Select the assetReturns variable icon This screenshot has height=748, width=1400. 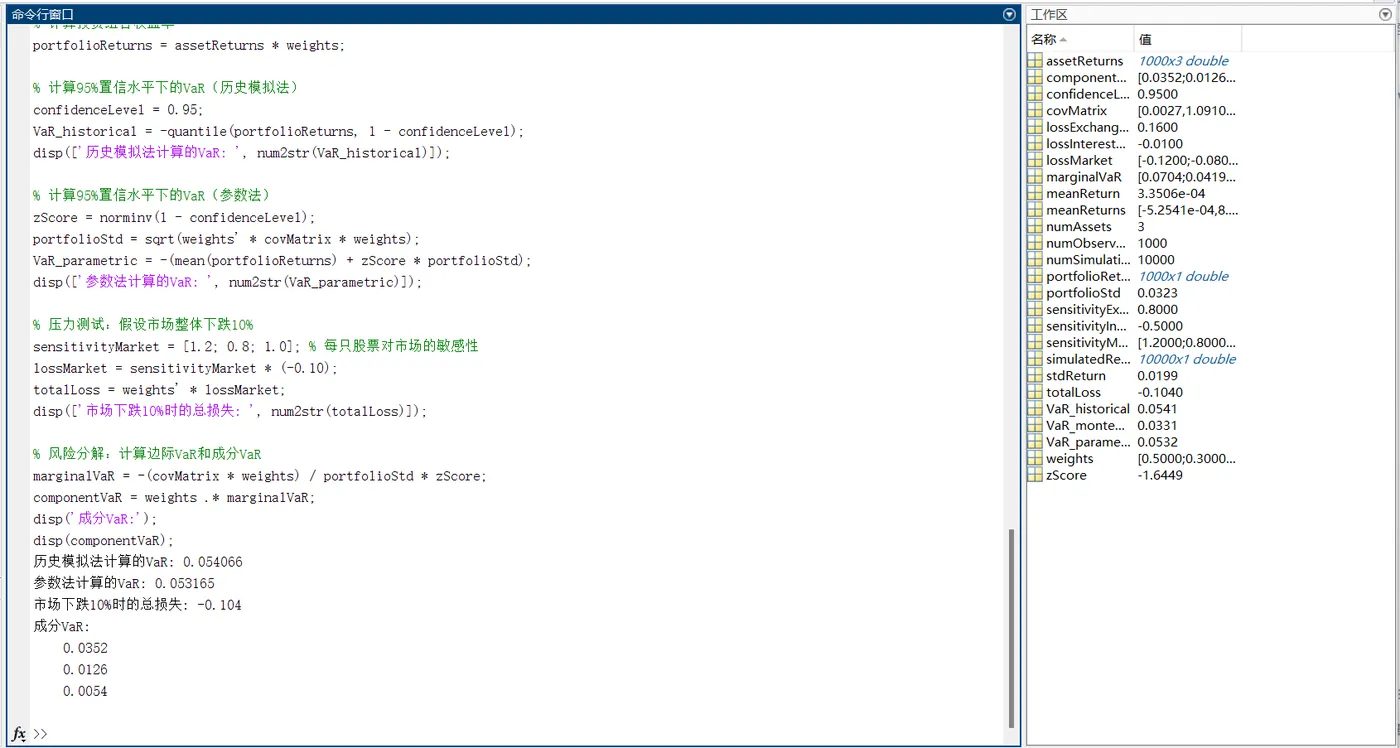click(1036, 61)
